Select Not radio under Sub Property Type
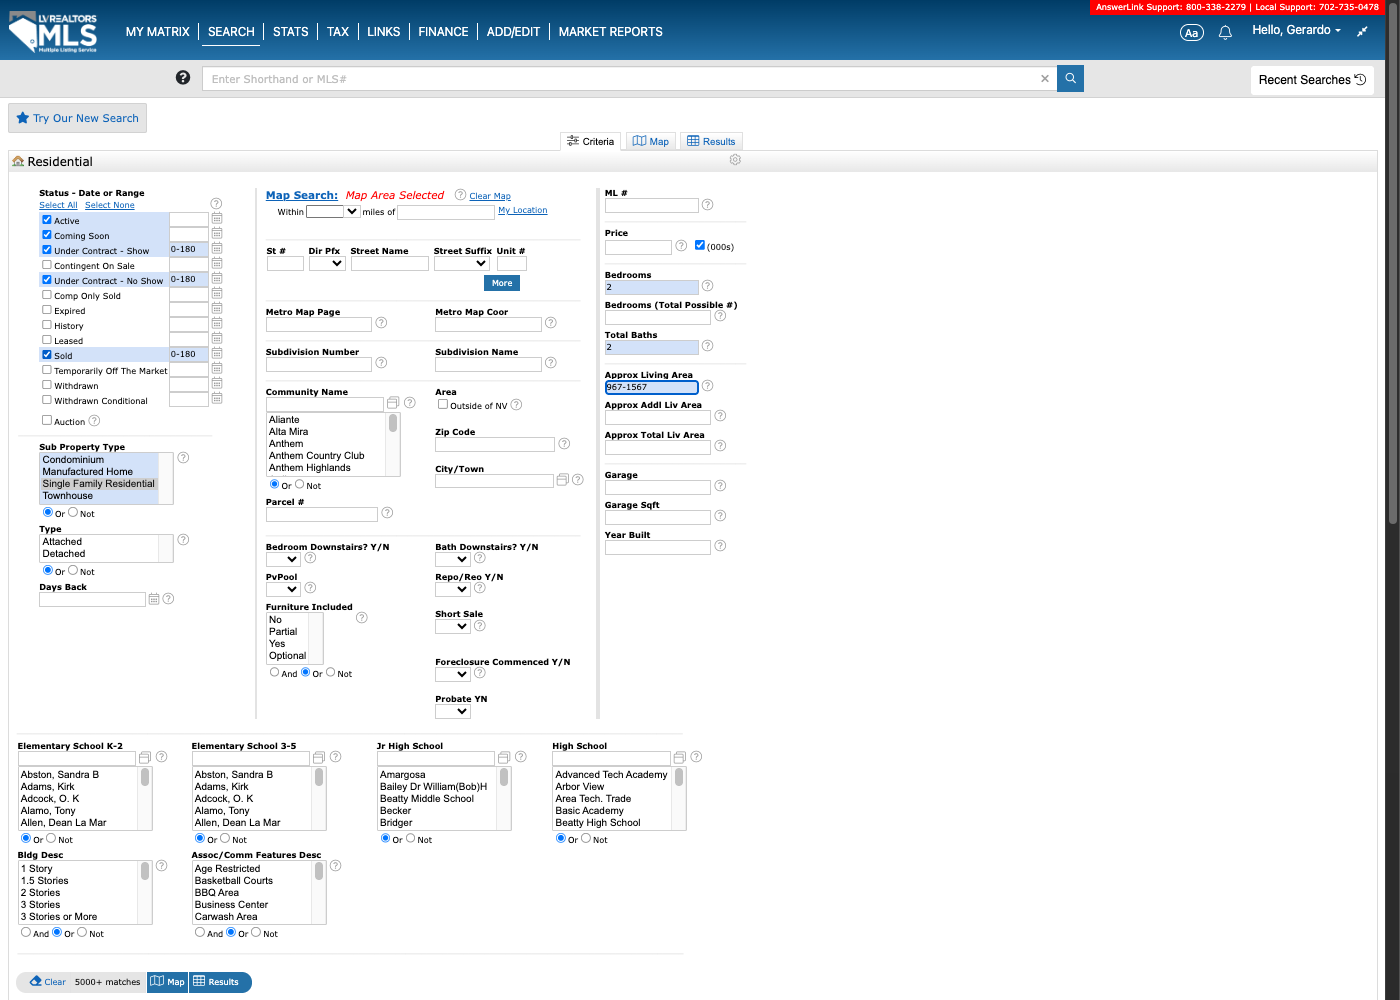The width and height of the screenshot is (1400, 1000). (73, 512)
